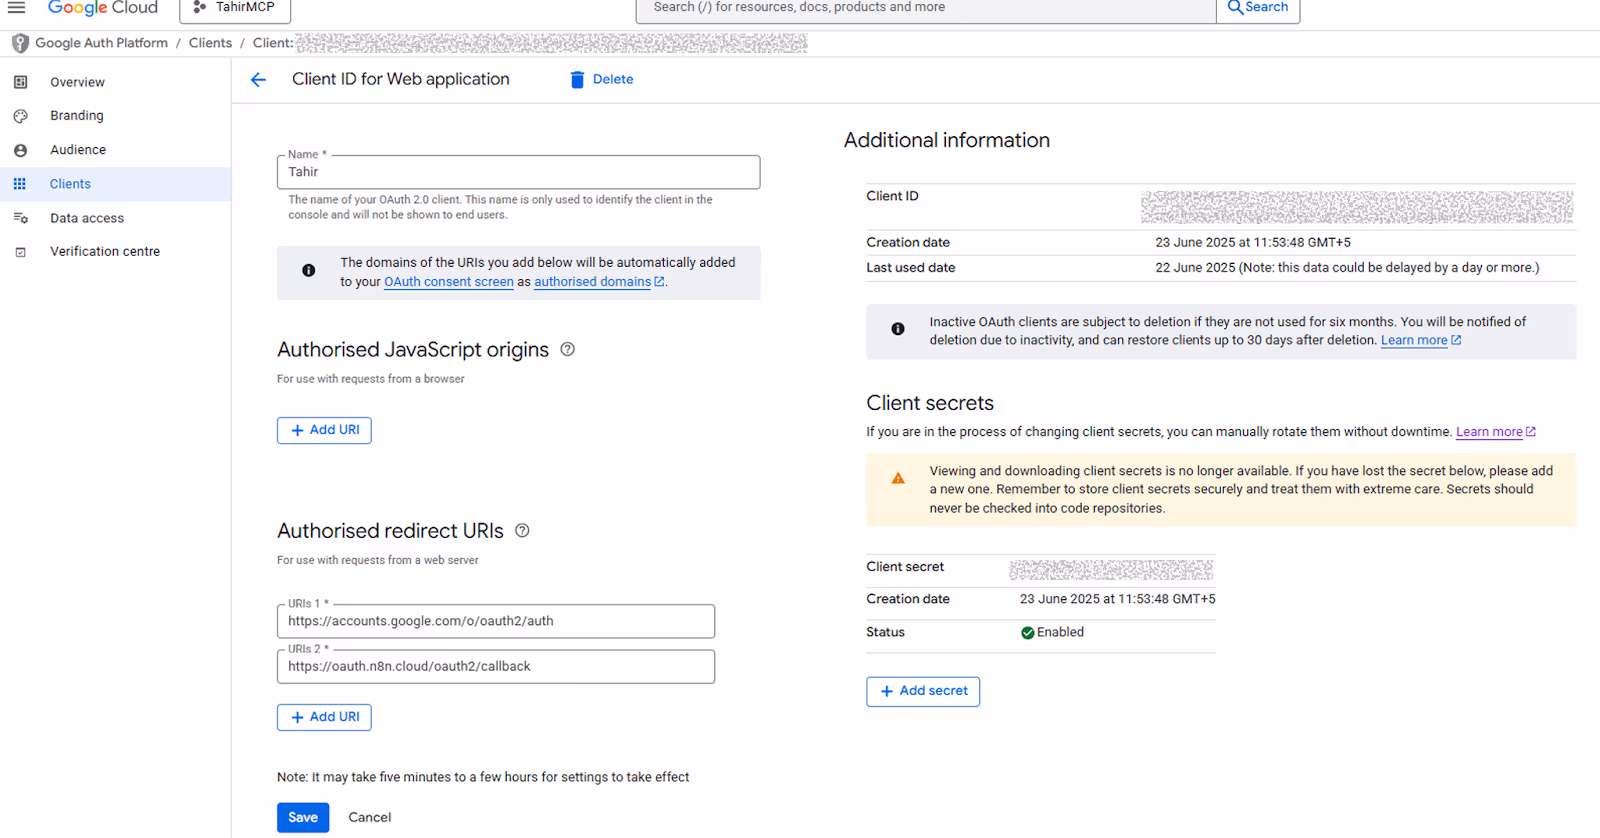Click the Clients grid icon

pyautogui.click(x=20, y=184)
